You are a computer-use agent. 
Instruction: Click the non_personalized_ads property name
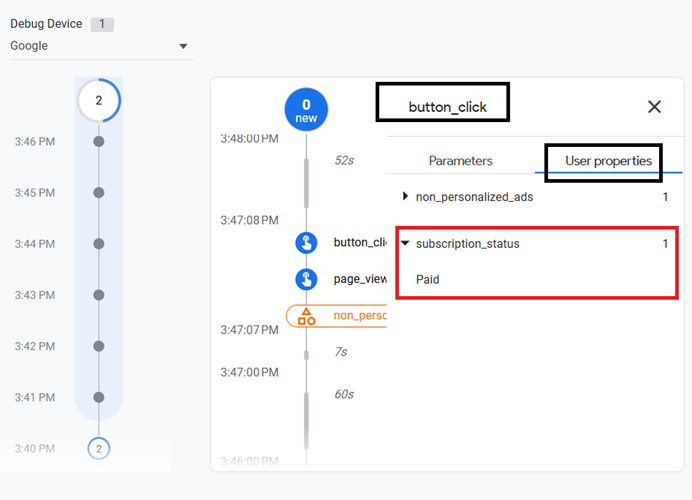click(474, 197)
